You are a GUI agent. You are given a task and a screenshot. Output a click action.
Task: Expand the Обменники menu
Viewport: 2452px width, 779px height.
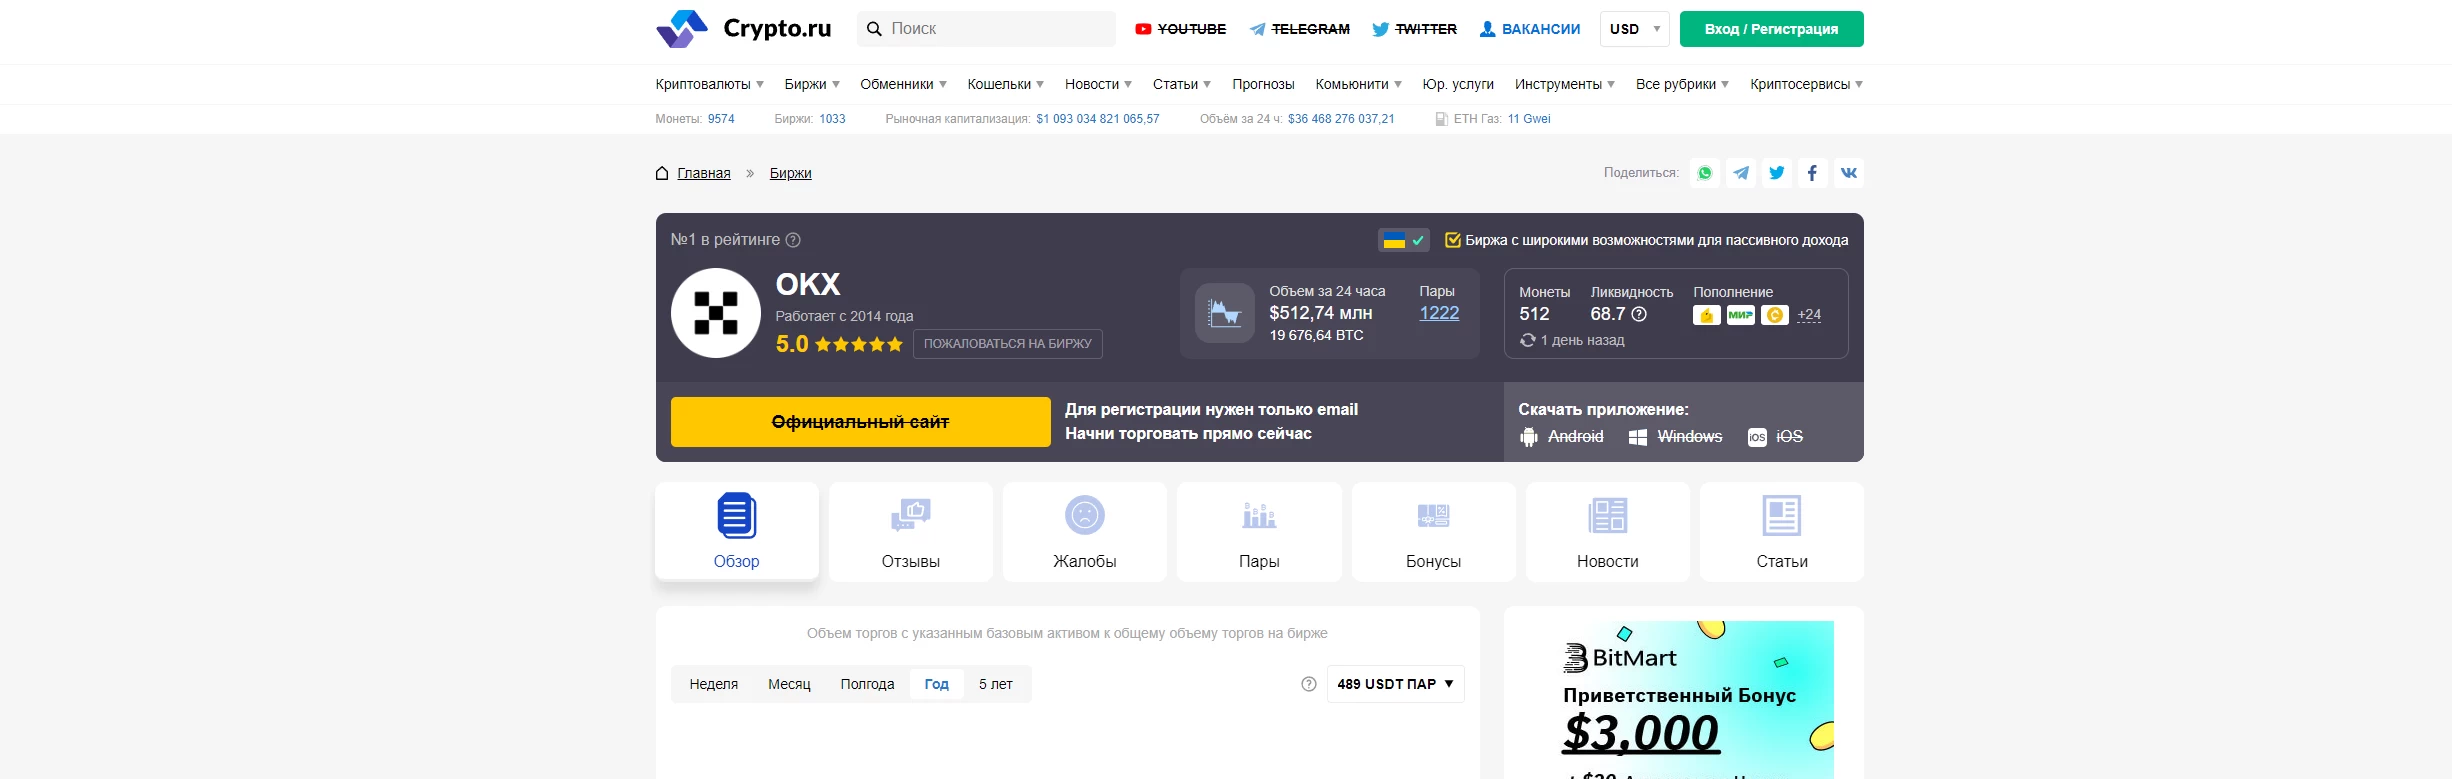(x=903, y=84)
